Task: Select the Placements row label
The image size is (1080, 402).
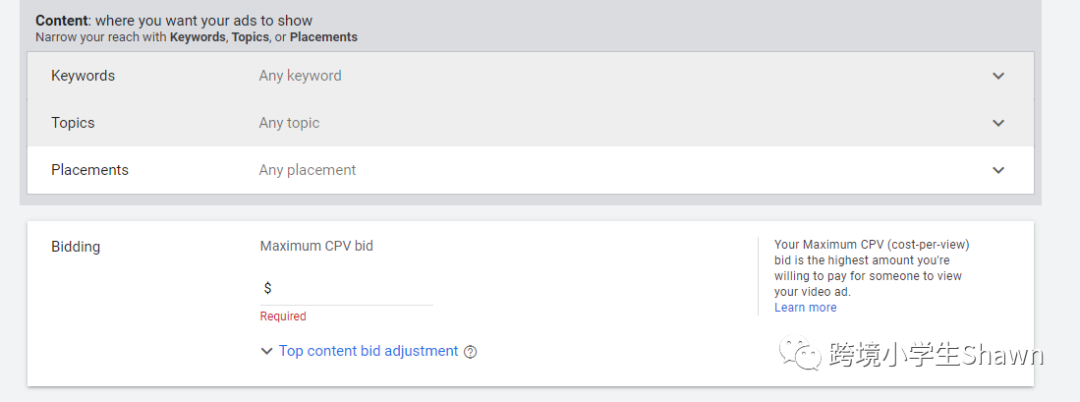Action: (90, 170)
